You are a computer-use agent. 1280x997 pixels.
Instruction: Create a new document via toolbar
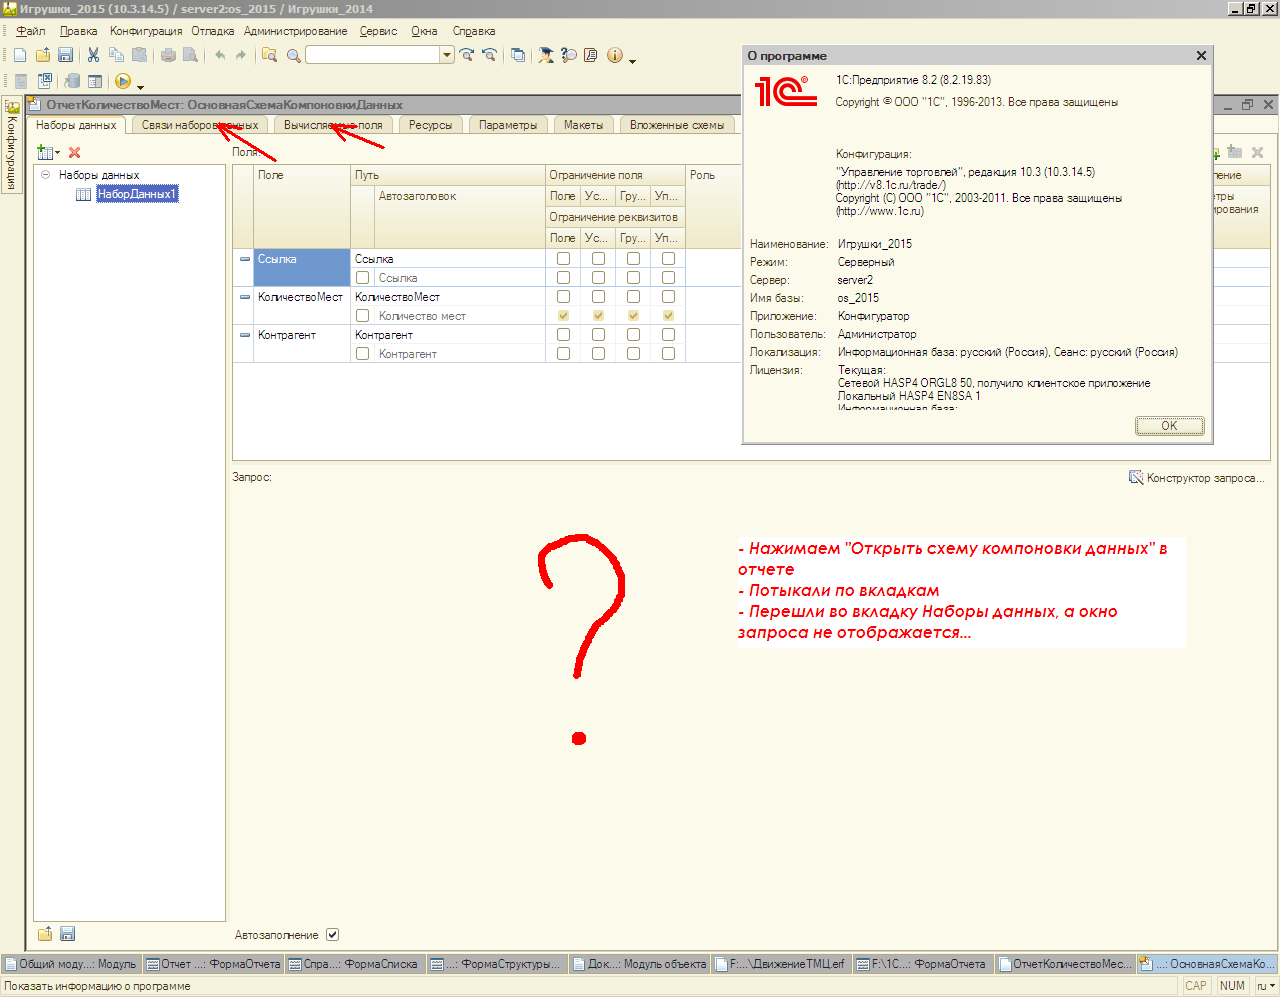[x=20, y=55]
